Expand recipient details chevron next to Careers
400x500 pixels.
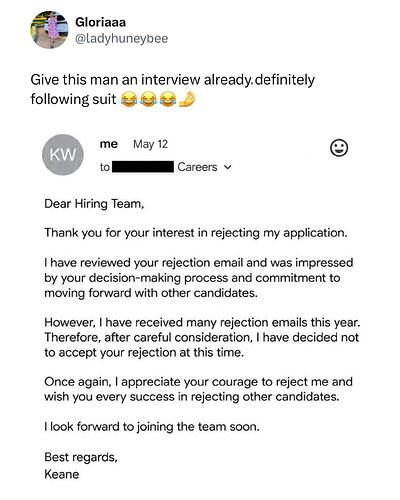[x=228, y=167]
